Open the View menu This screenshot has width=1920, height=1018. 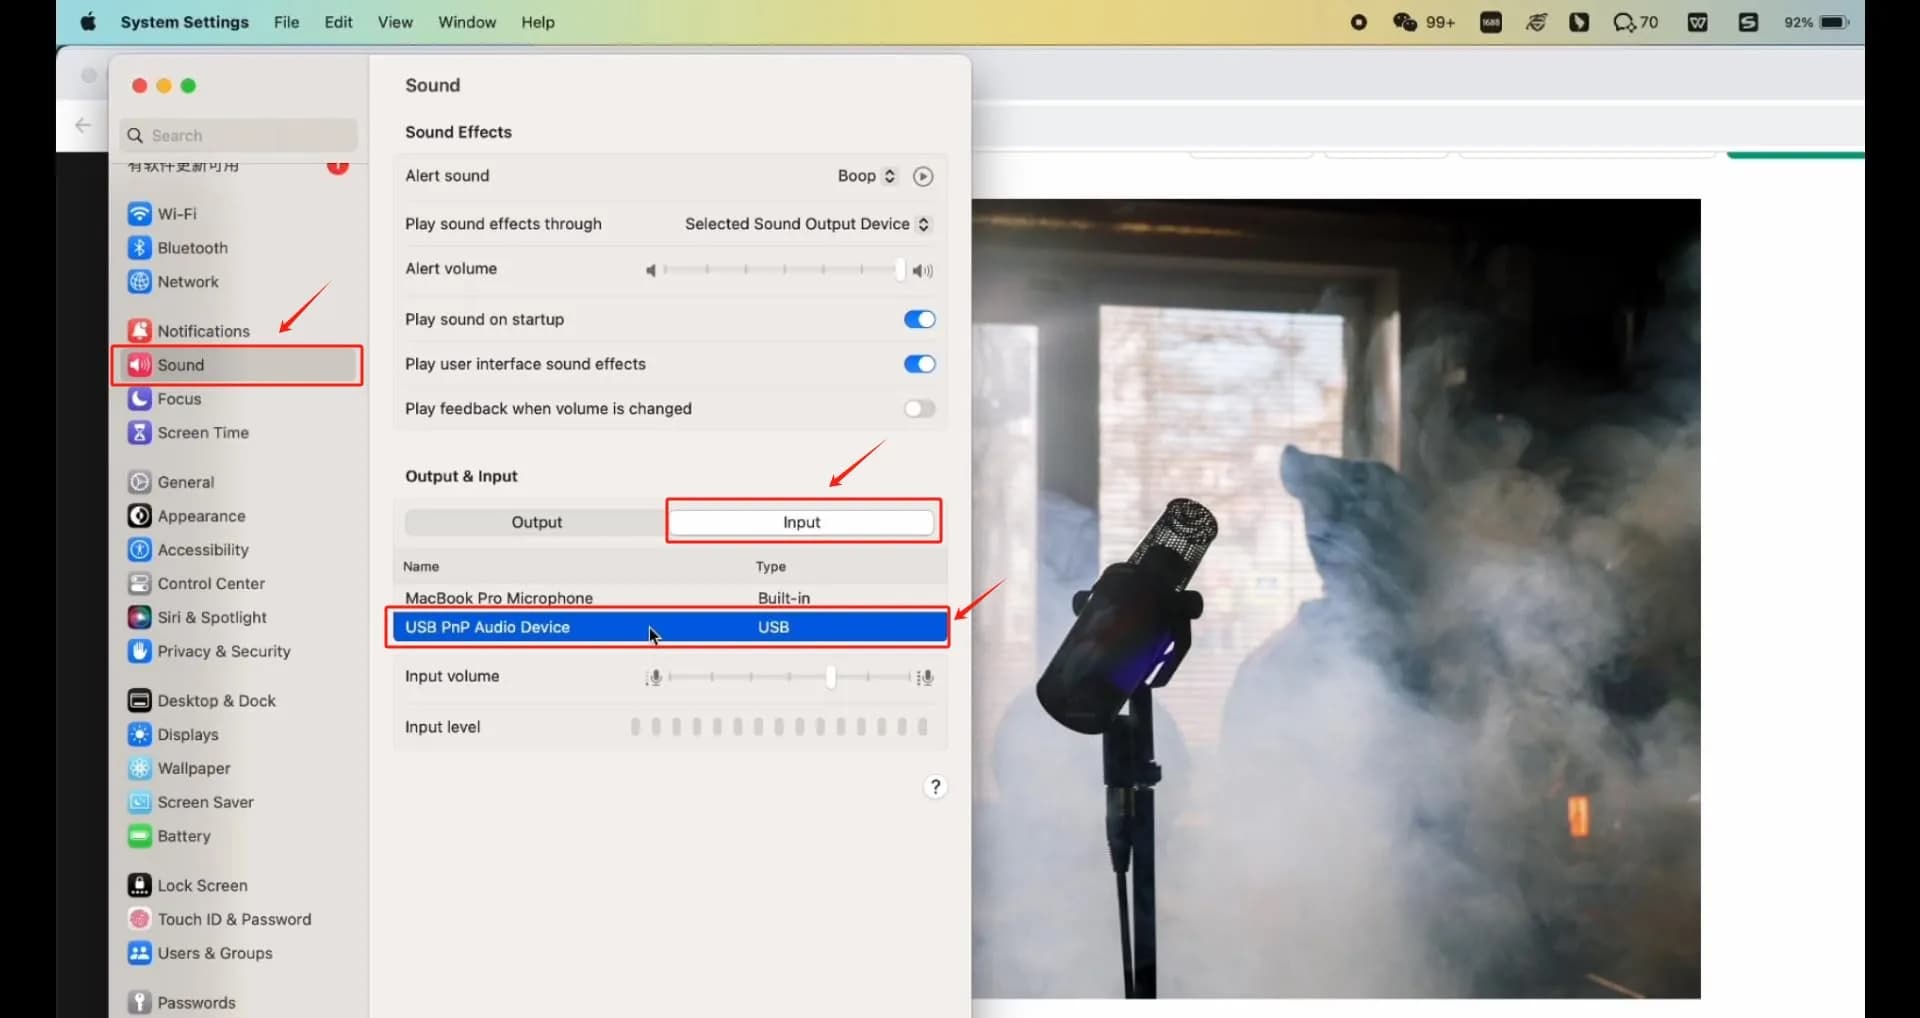pyautogui.click(x=395, y=22)
